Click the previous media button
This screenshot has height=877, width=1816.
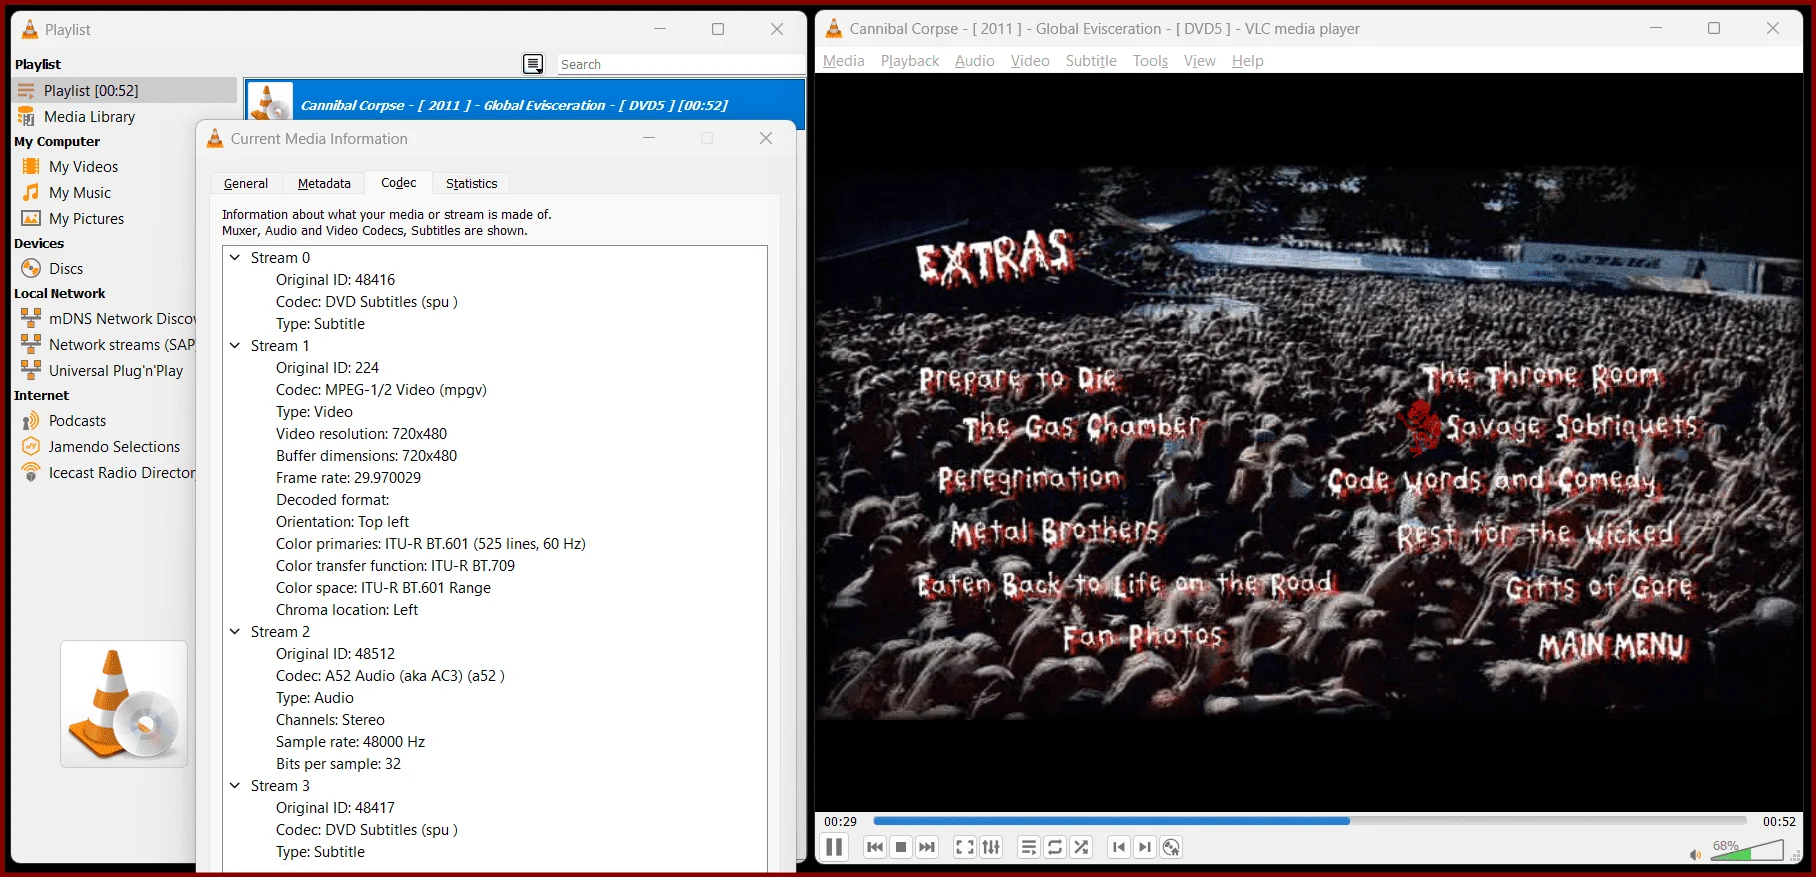click(x=875, y=847)
